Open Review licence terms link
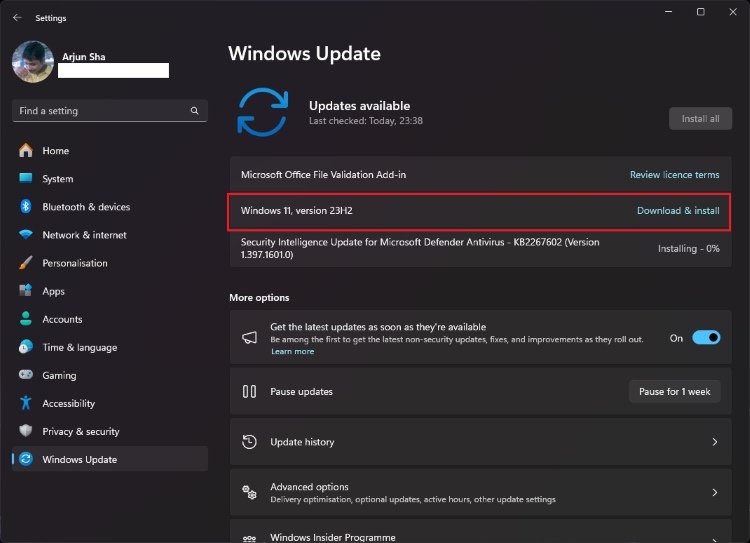 [674, 175]
